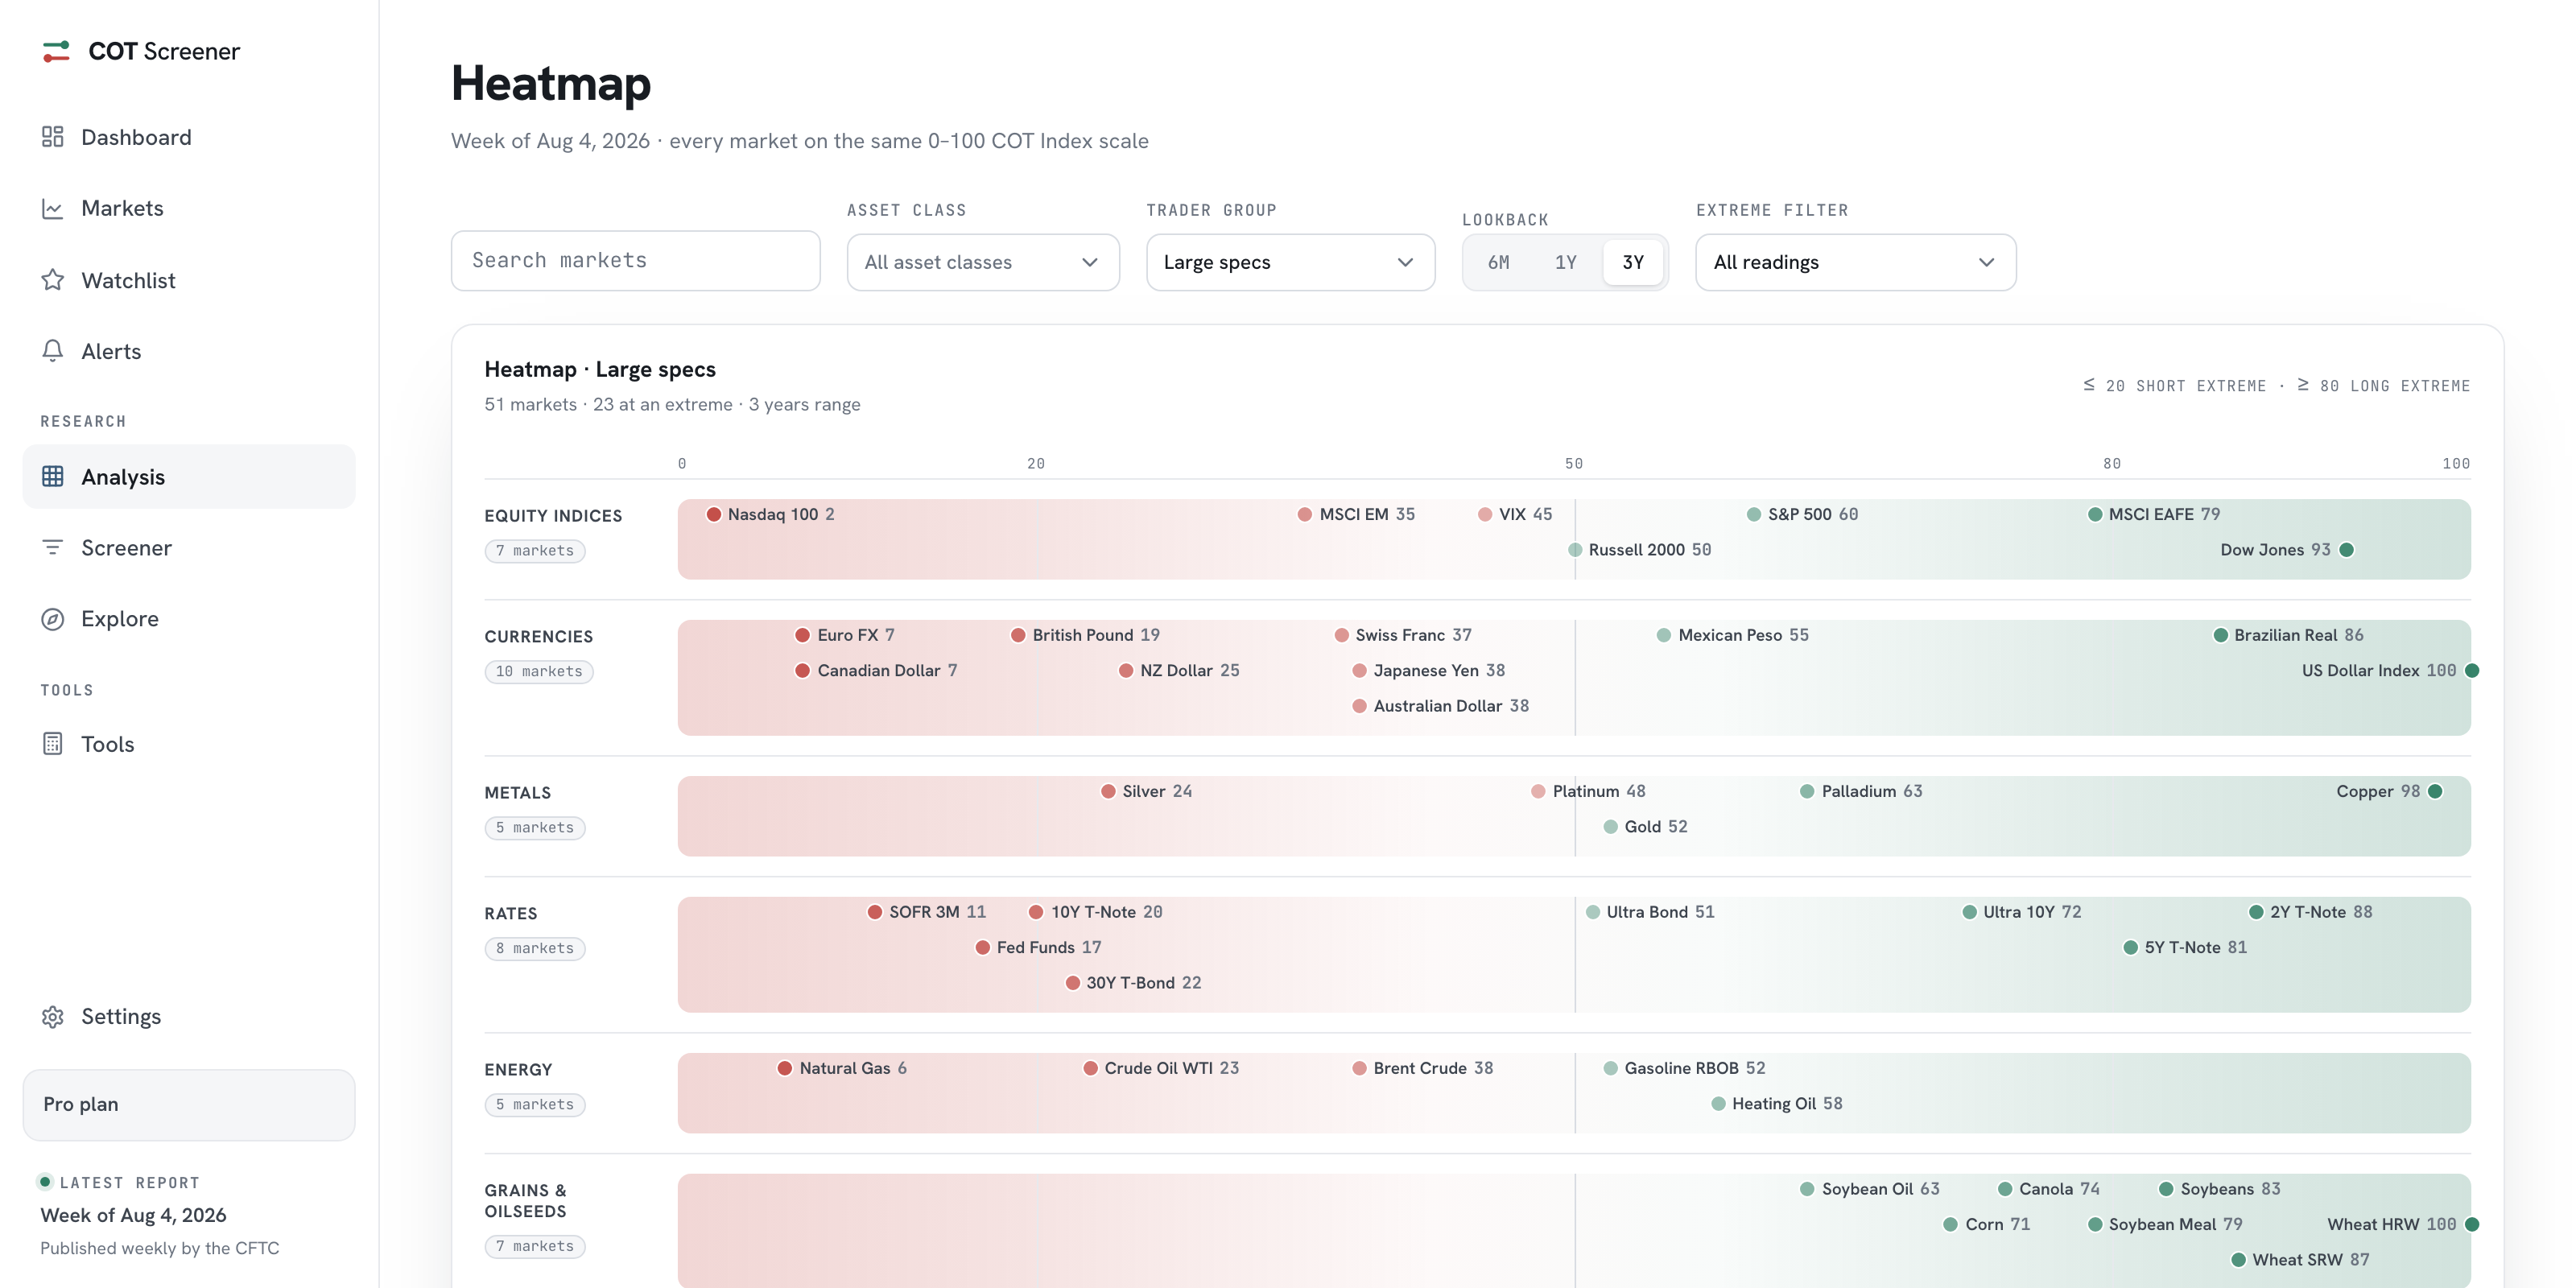Select the US Dollar Index dot
The height and width of the screenshot is (1288, 2576).
click(2471, 671)
